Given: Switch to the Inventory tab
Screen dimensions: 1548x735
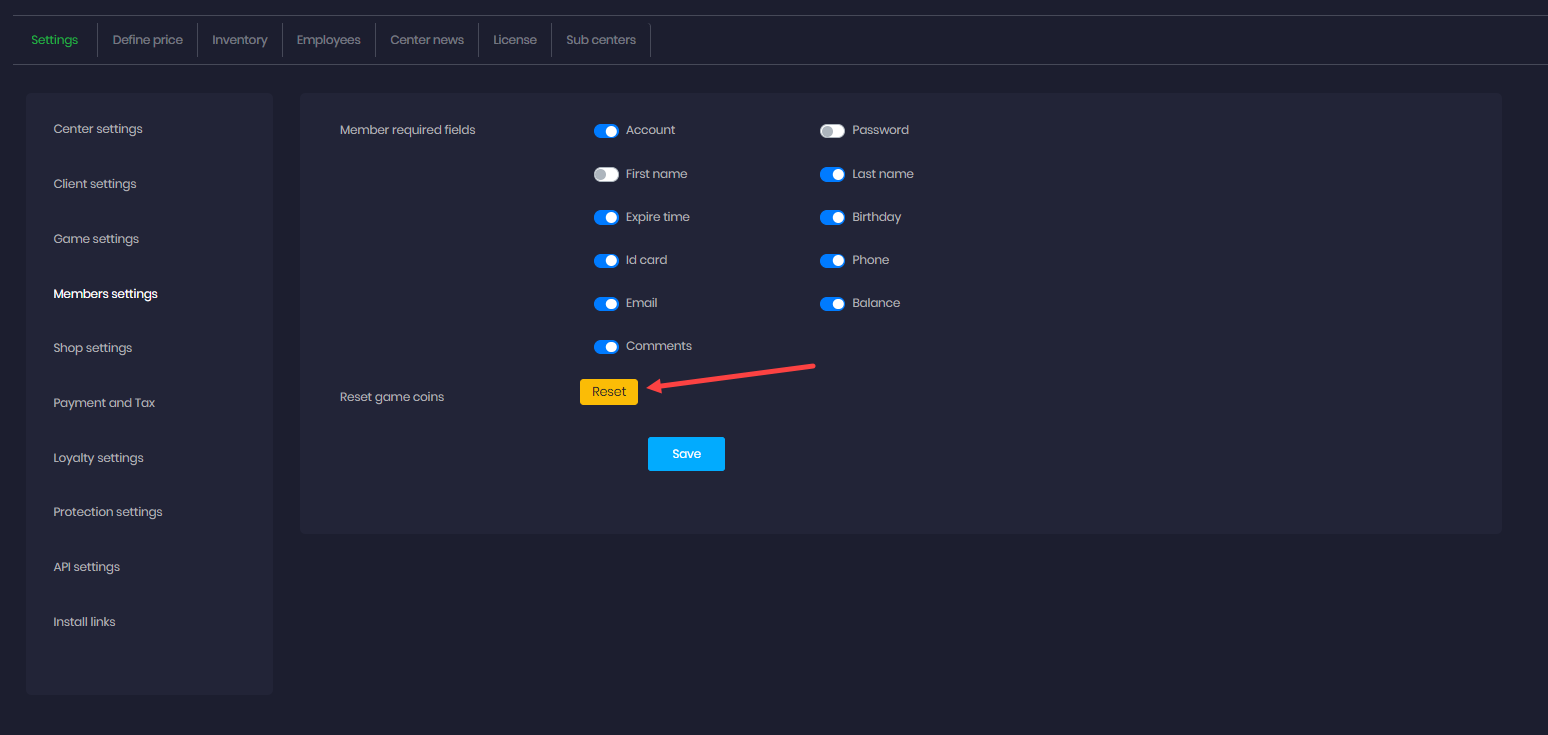Looking at the screenshot, I should click(x=240, y=40).
